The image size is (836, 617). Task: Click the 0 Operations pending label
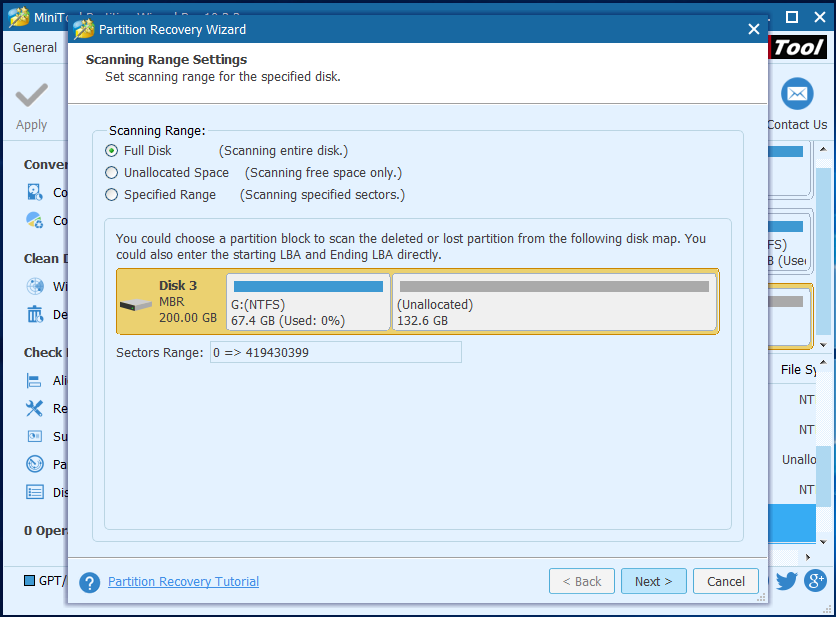(x=46, y=531)
